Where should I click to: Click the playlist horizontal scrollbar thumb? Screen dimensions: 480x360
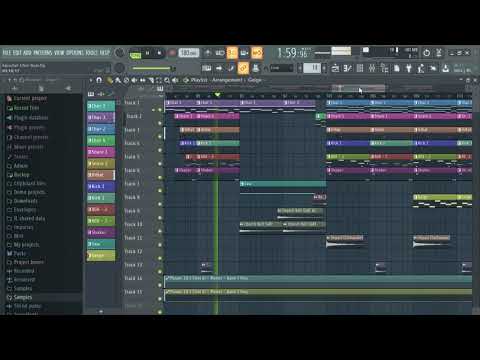(358, 88)
